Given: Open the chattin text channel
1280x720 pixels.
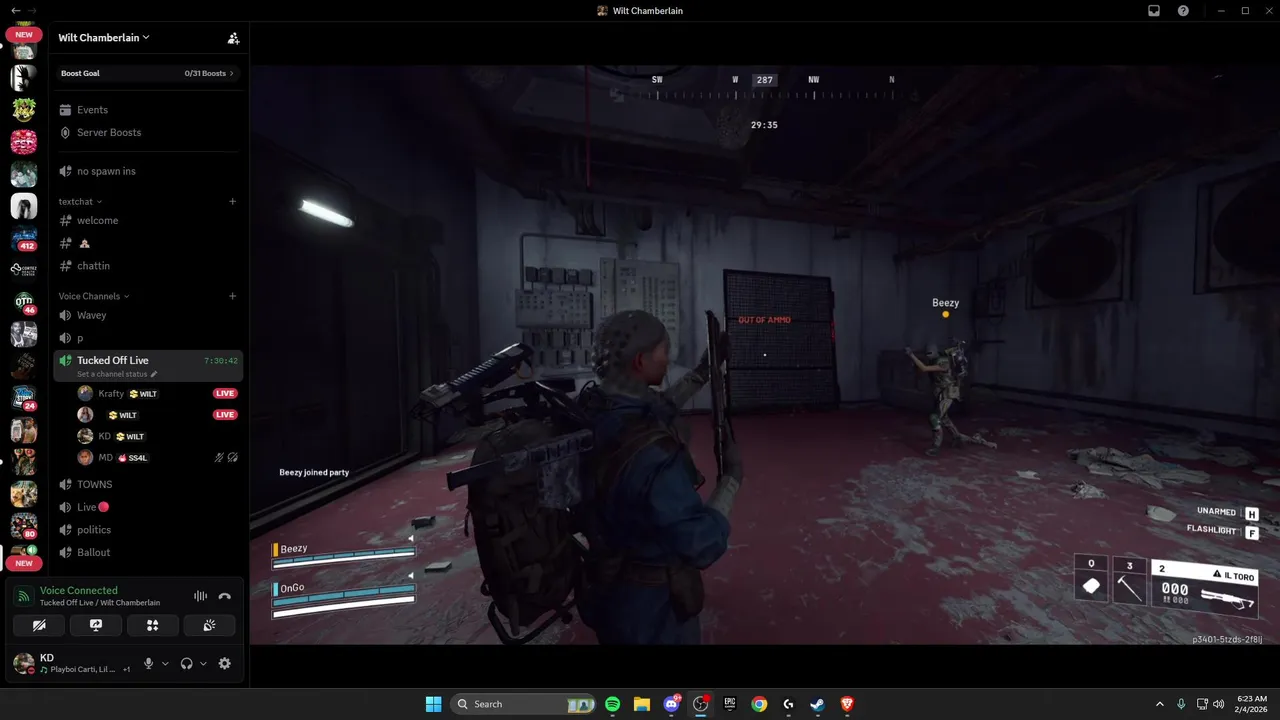Looking at the screenshot, I should 147,266.
